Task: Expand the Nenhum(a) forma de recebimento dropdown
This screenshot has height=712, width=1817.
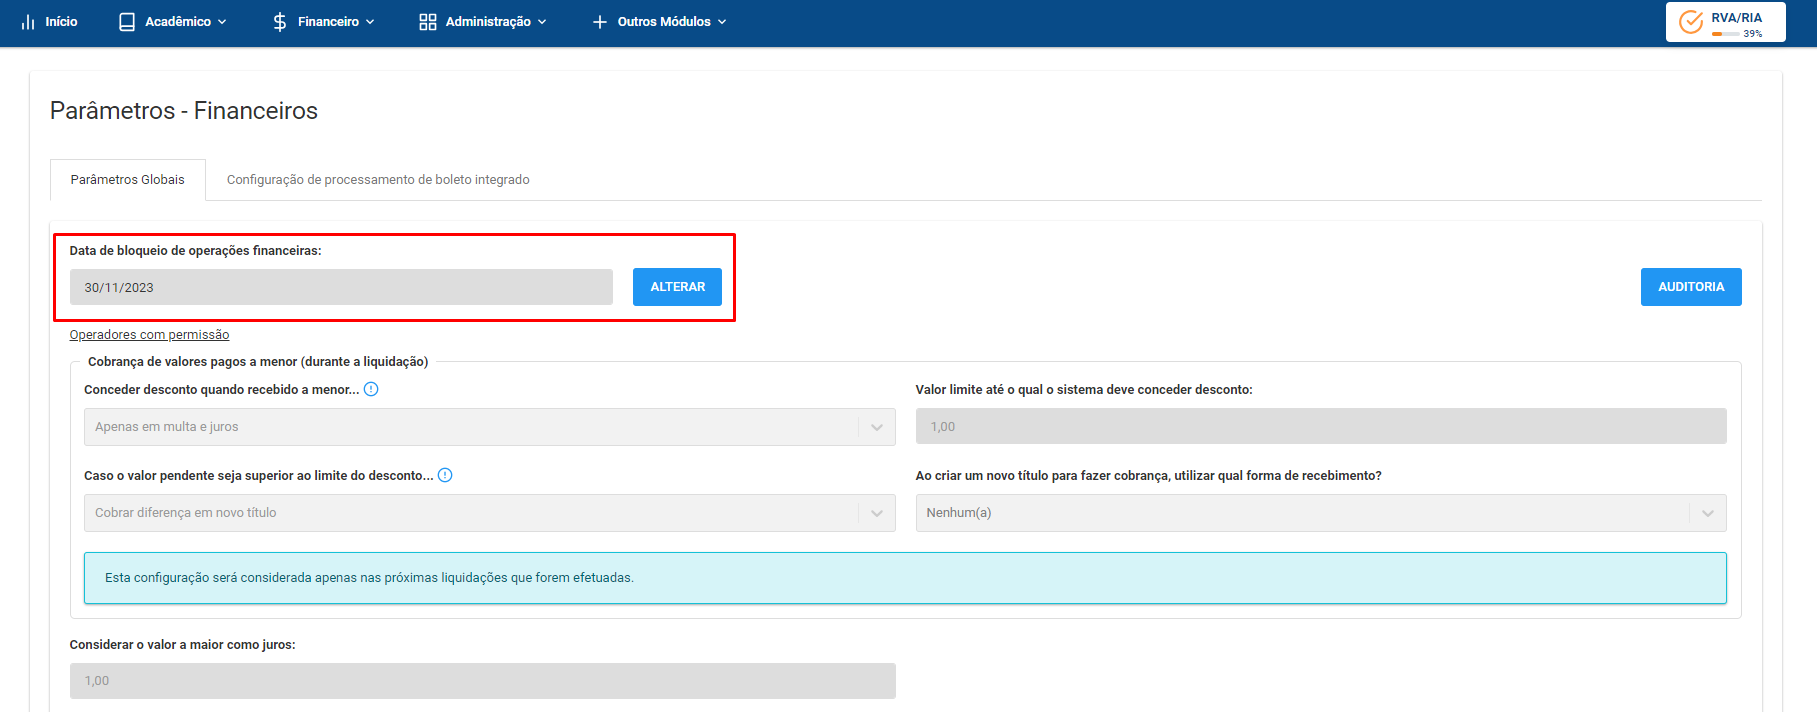Action: (1320, 513)
